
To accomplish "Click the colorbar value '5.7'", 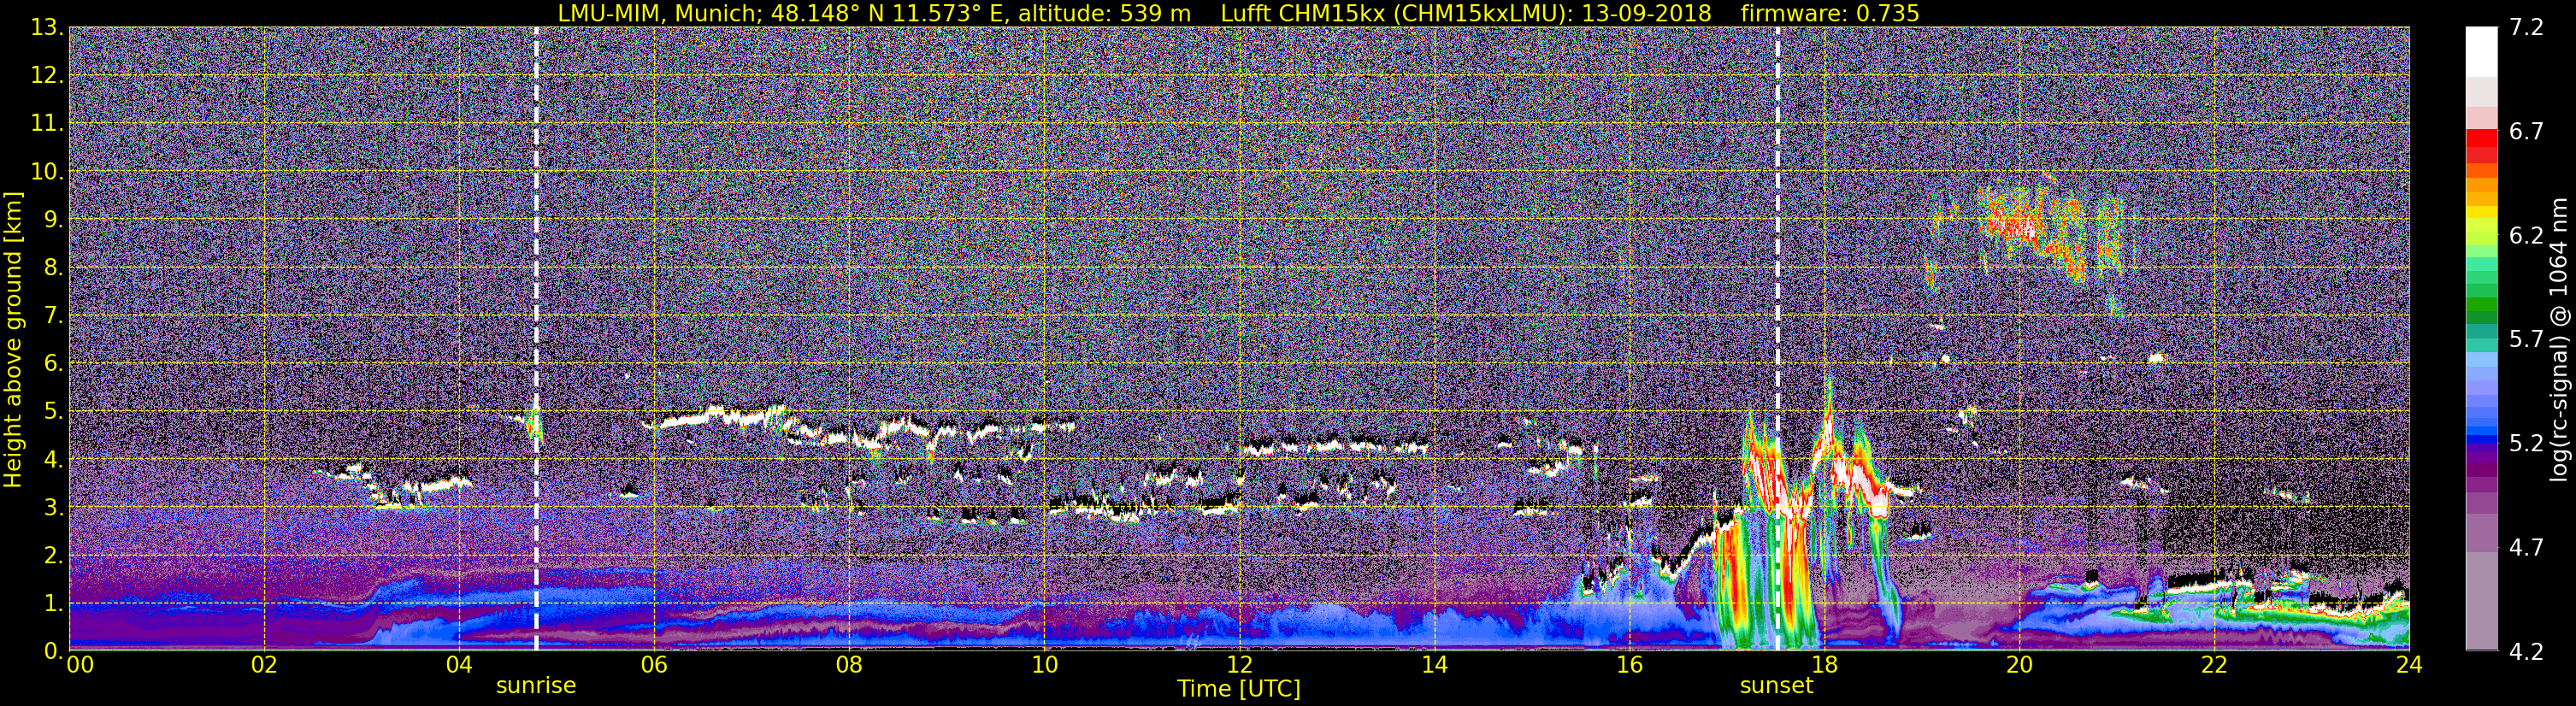I will click(2526, 339).
